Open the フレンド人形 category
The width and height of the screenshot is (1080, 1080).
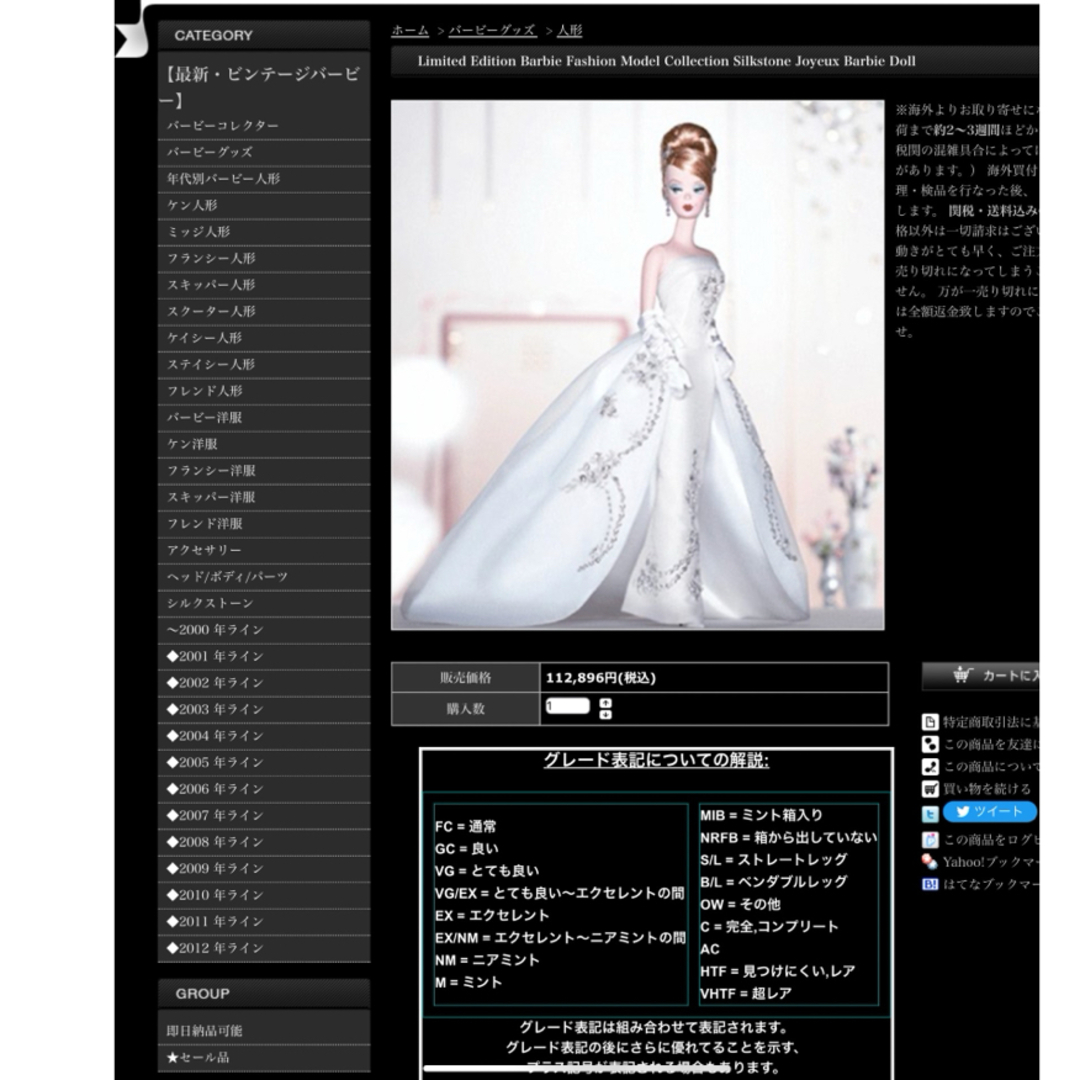pyautogui.click(x=264, y=391)
